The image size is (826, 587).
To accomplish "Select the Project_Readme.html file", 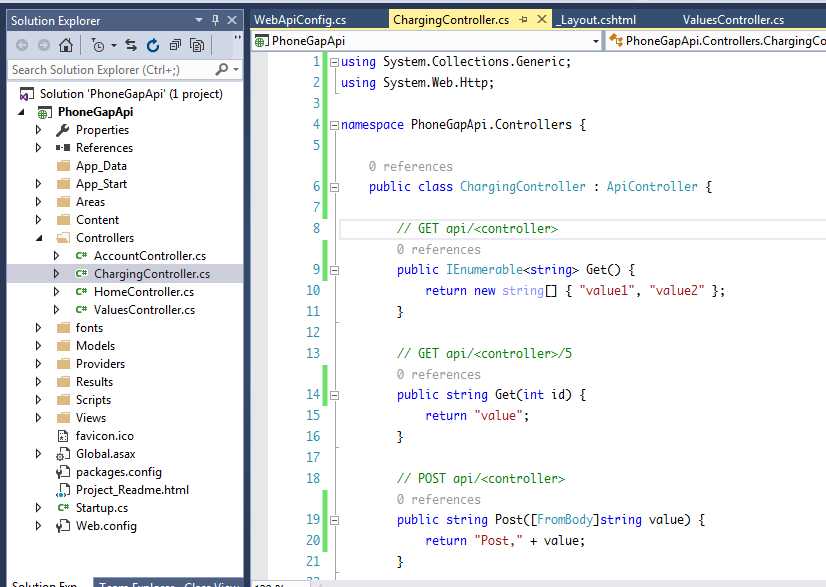I will 132,490.
